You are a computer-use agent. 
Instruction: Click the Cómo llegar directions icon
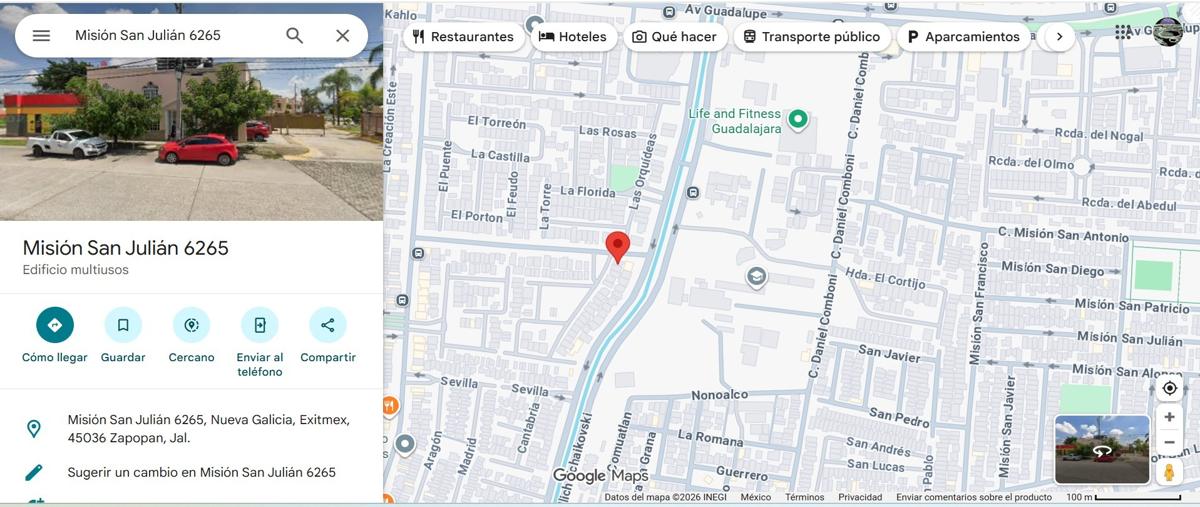click(55, 325)
